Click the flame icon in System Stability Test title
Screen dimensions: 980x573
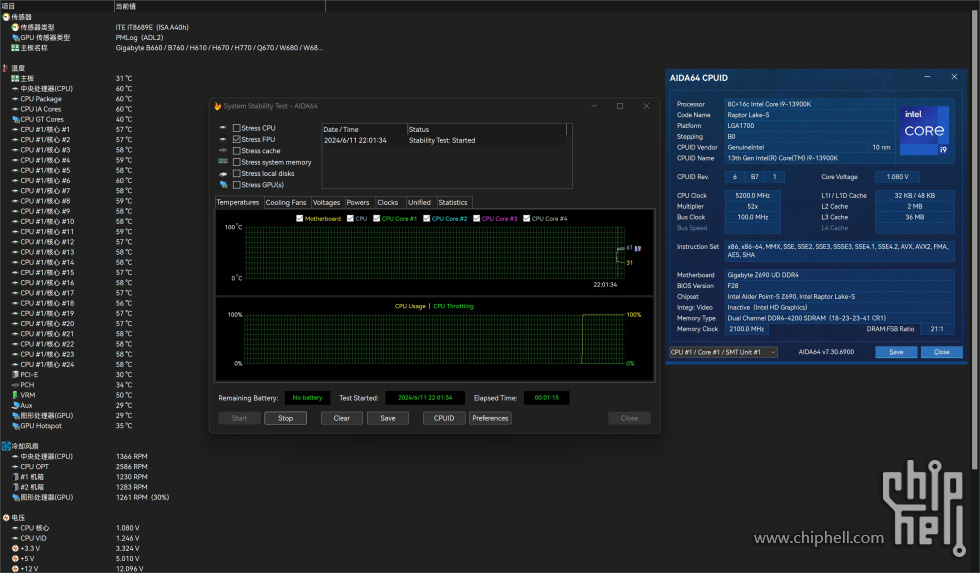tap(218, 106)
